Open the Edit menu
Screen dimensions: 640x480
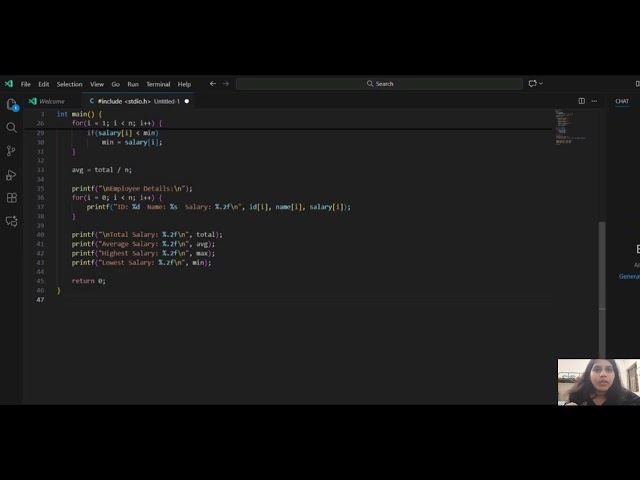(44, 84)
